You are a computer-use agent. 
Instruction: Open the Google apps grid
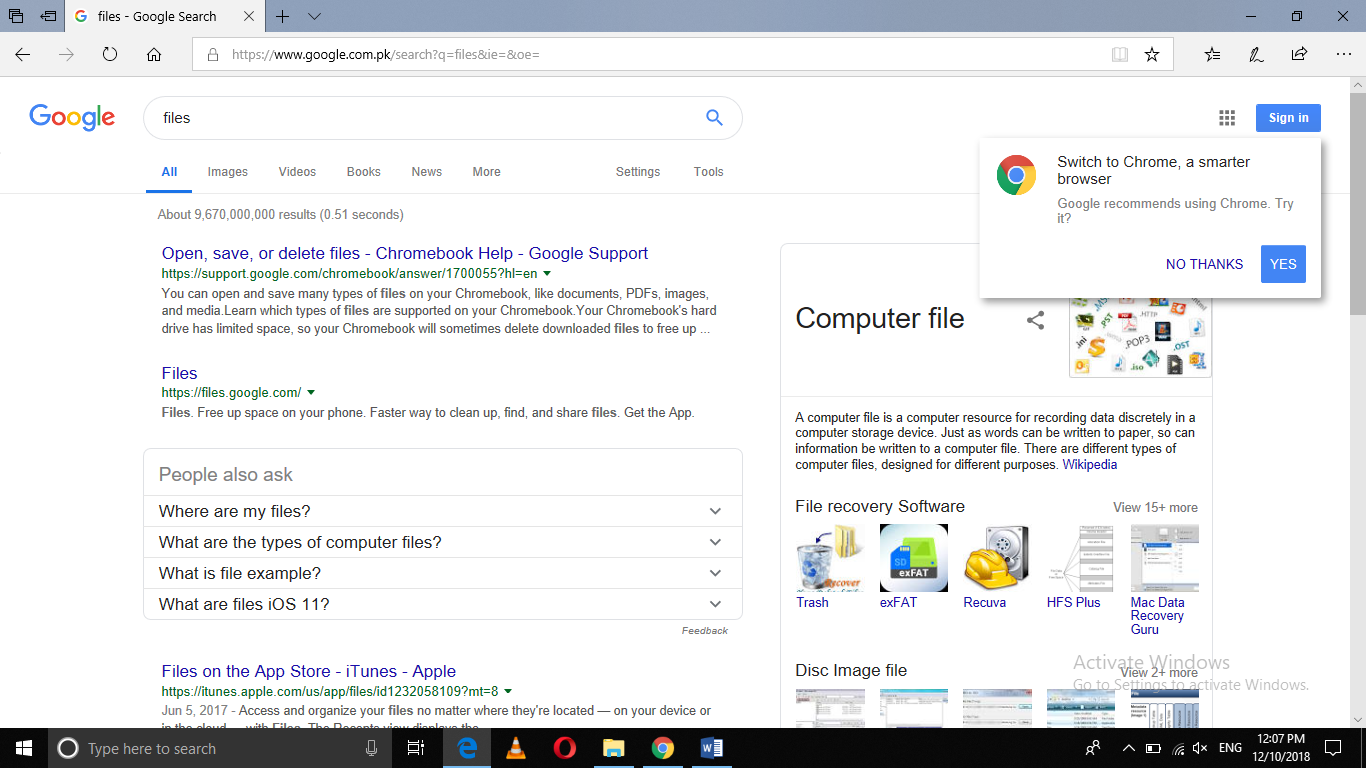1227,117
